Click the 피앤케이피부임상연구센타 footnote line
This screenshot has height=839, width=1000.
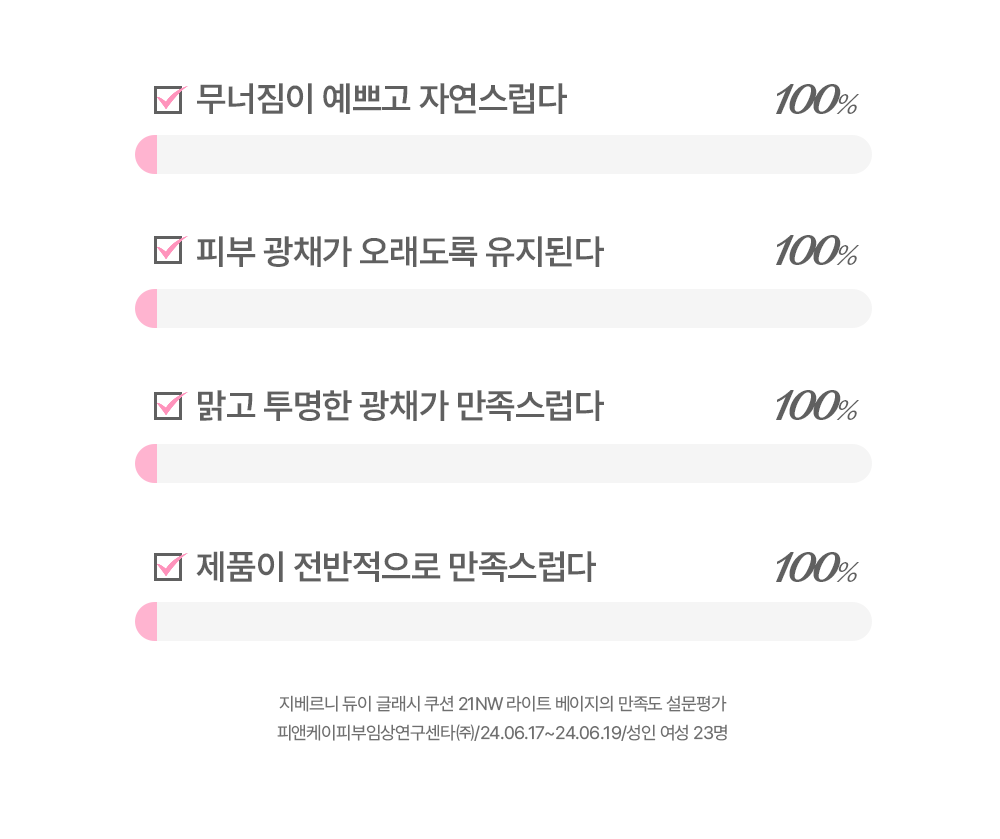(x=503, y=733)
